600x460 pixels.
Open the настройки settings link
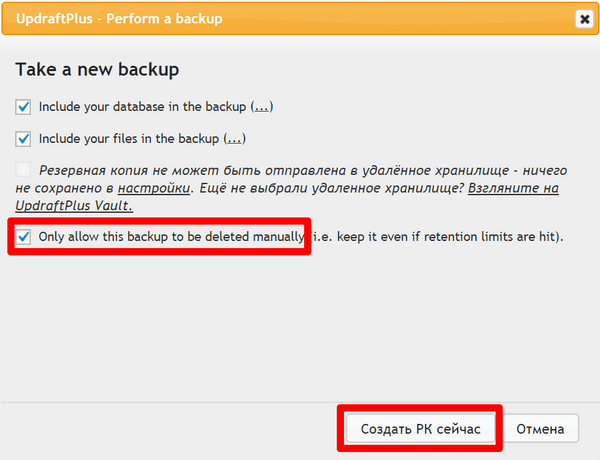point(154,188)
